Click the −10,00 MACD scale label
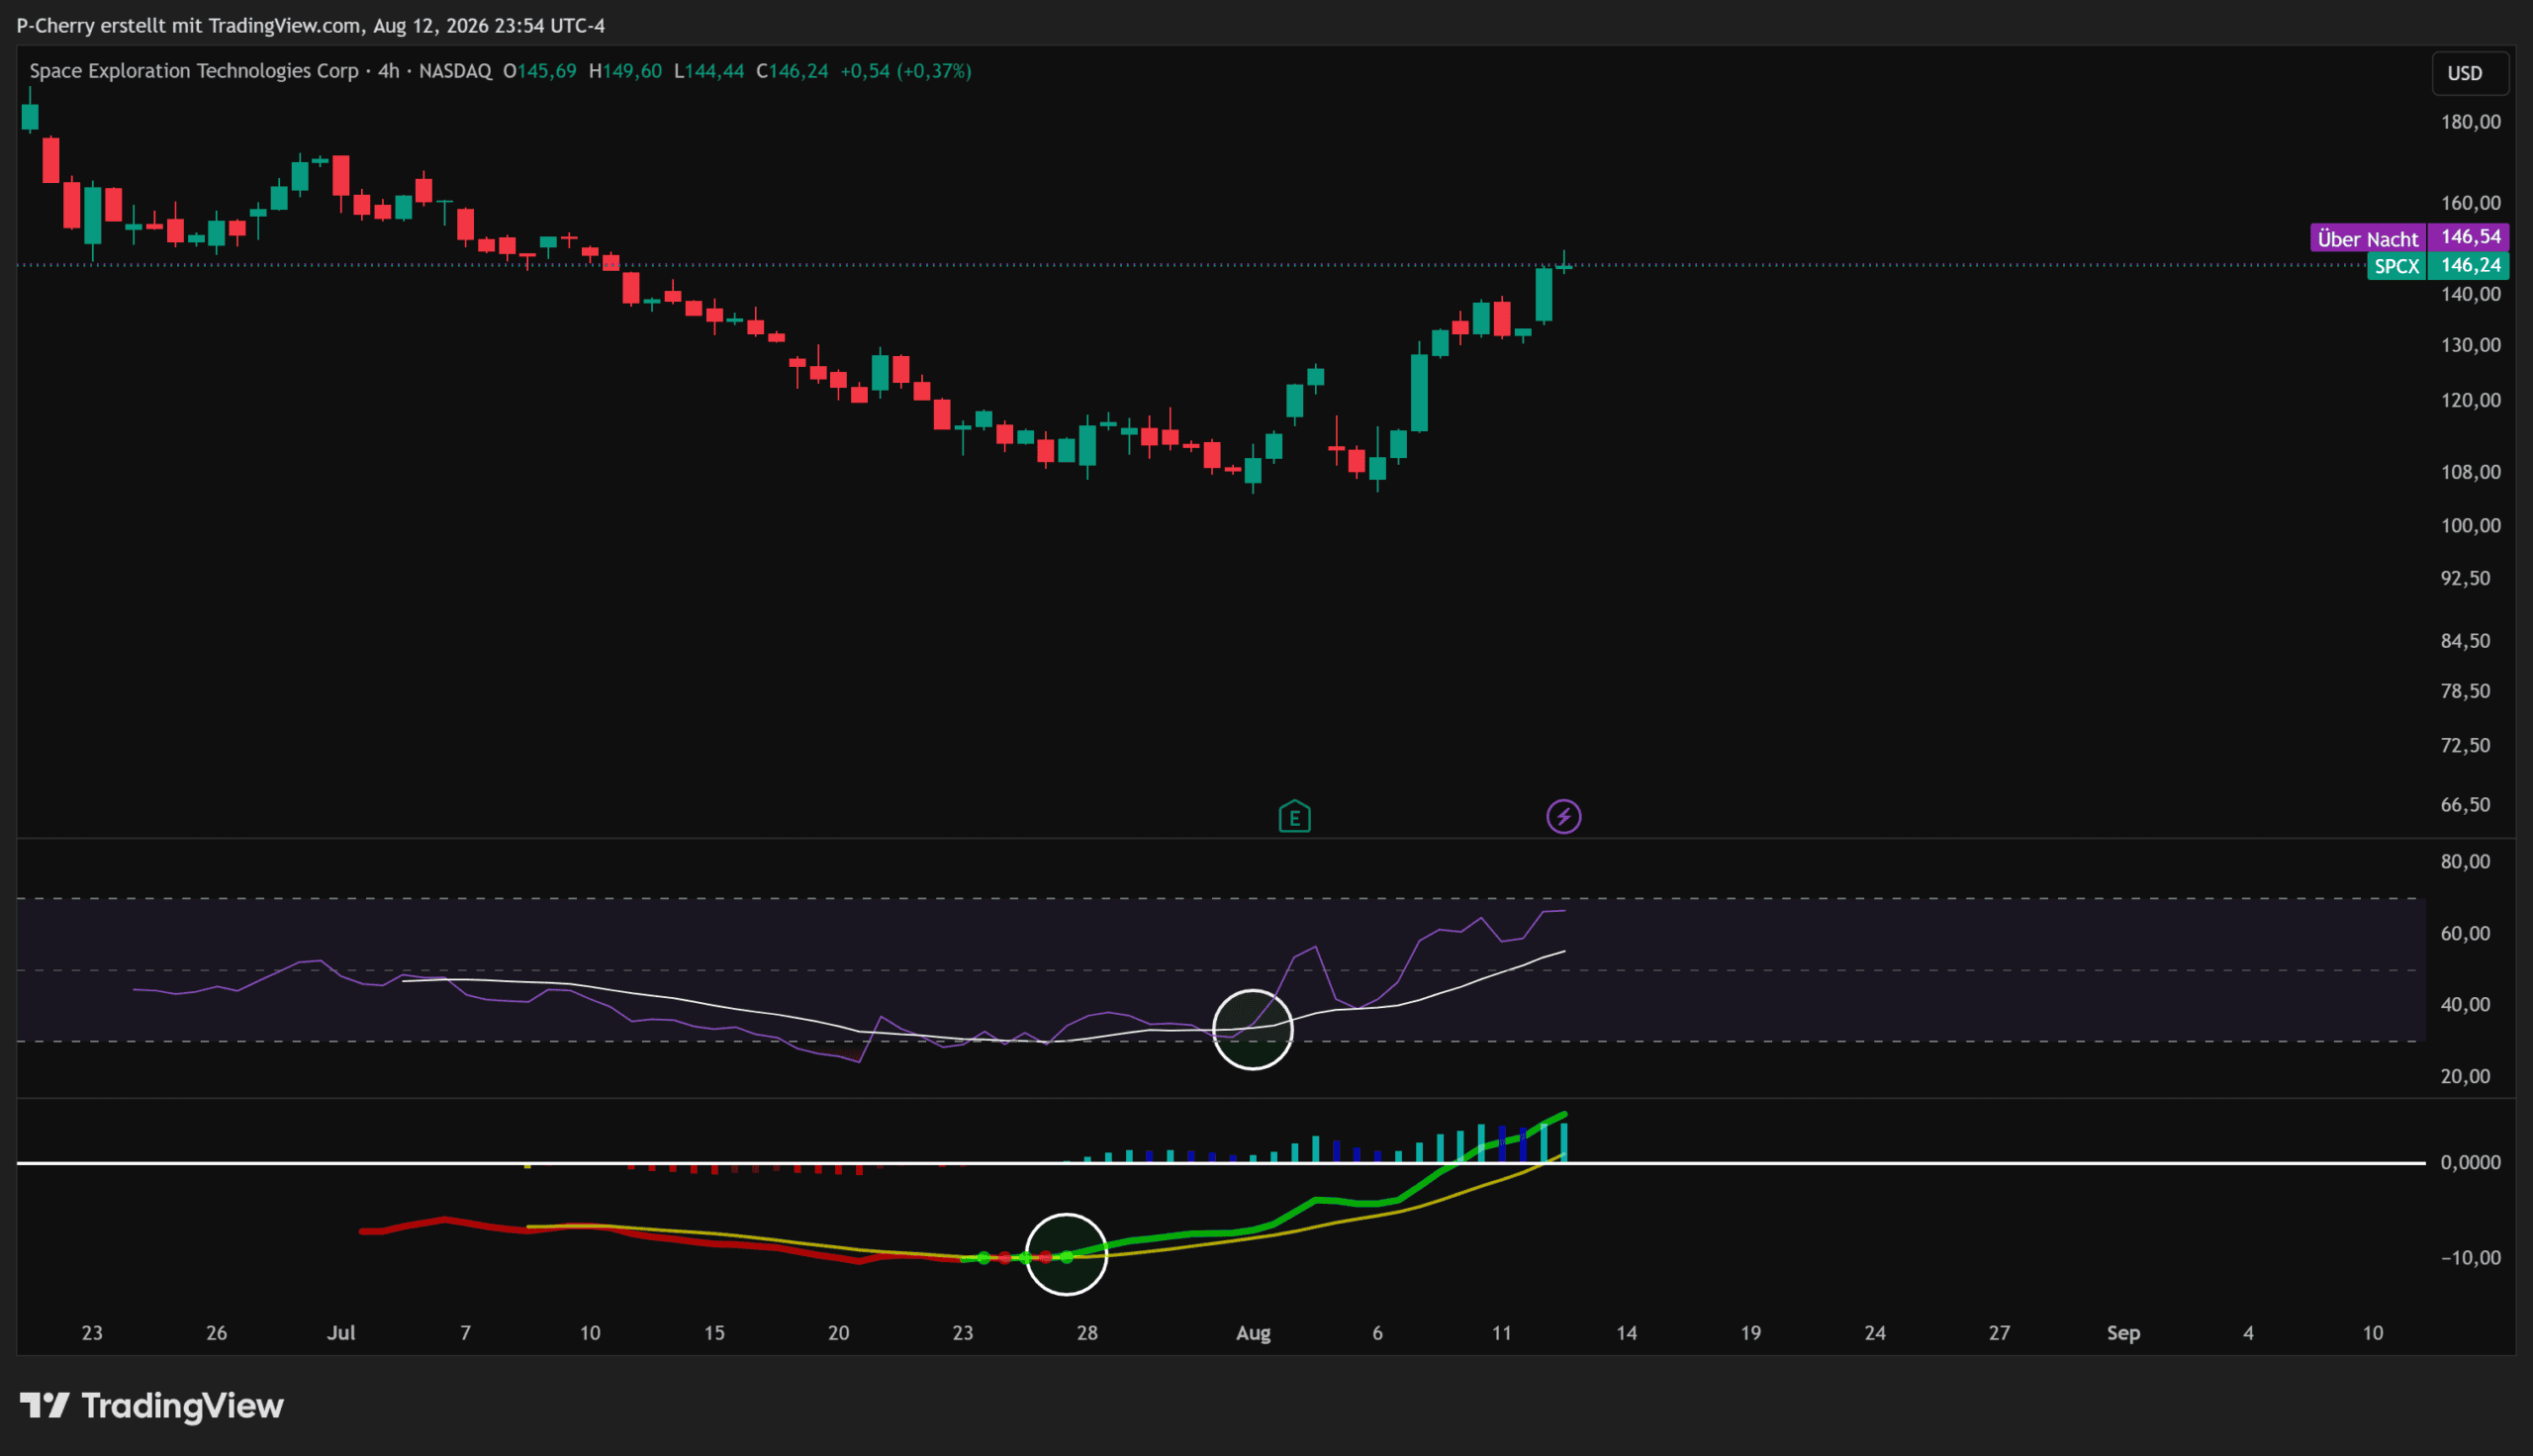2533x1456 pixels. (x=2470, y=1258)
